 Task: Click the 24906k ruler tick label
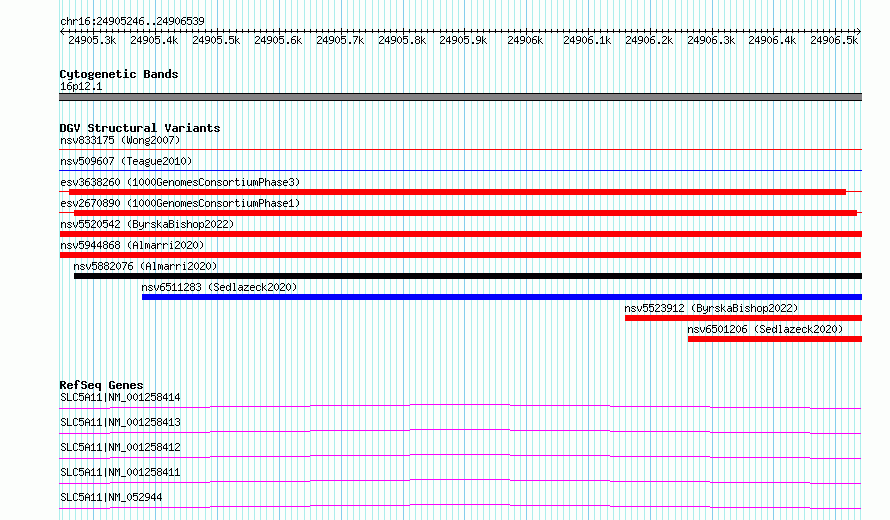tap(525, 40)
